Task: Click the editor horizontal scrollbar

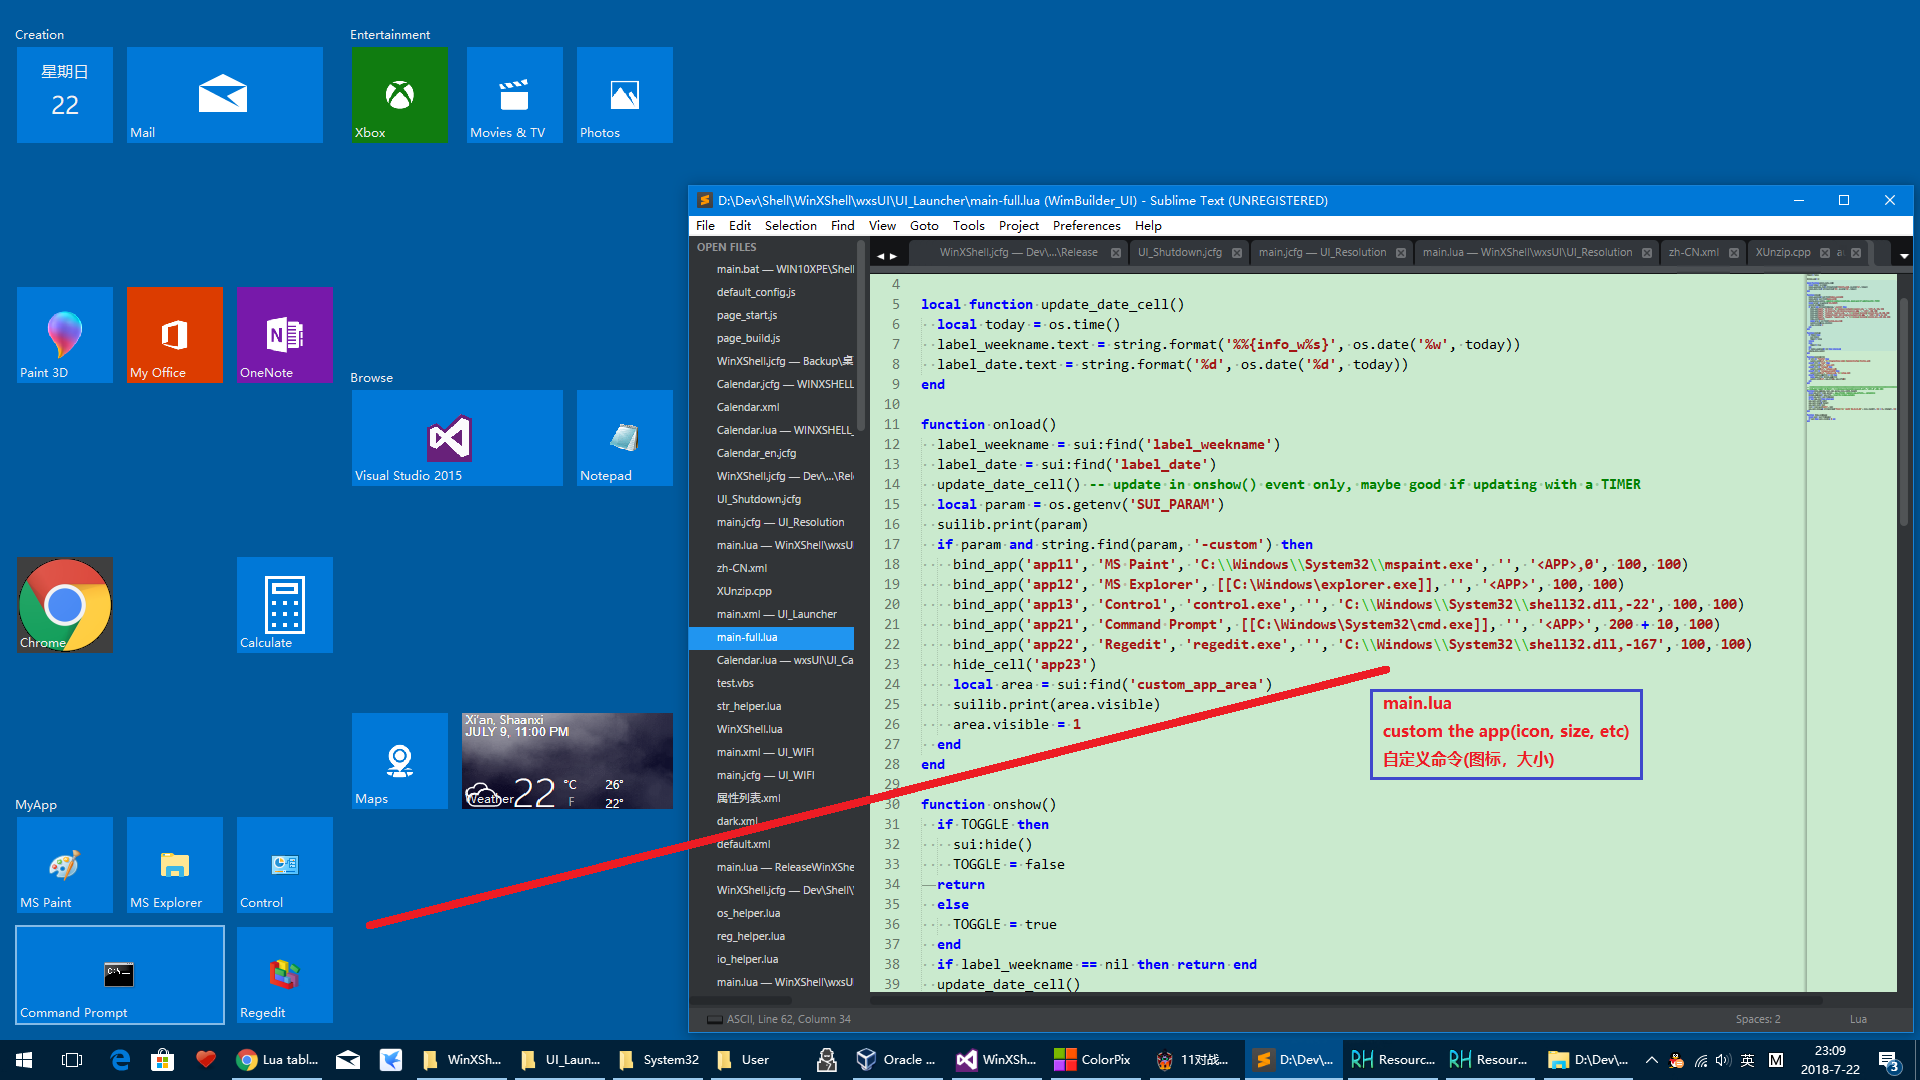Action: coord(1345,1000)
